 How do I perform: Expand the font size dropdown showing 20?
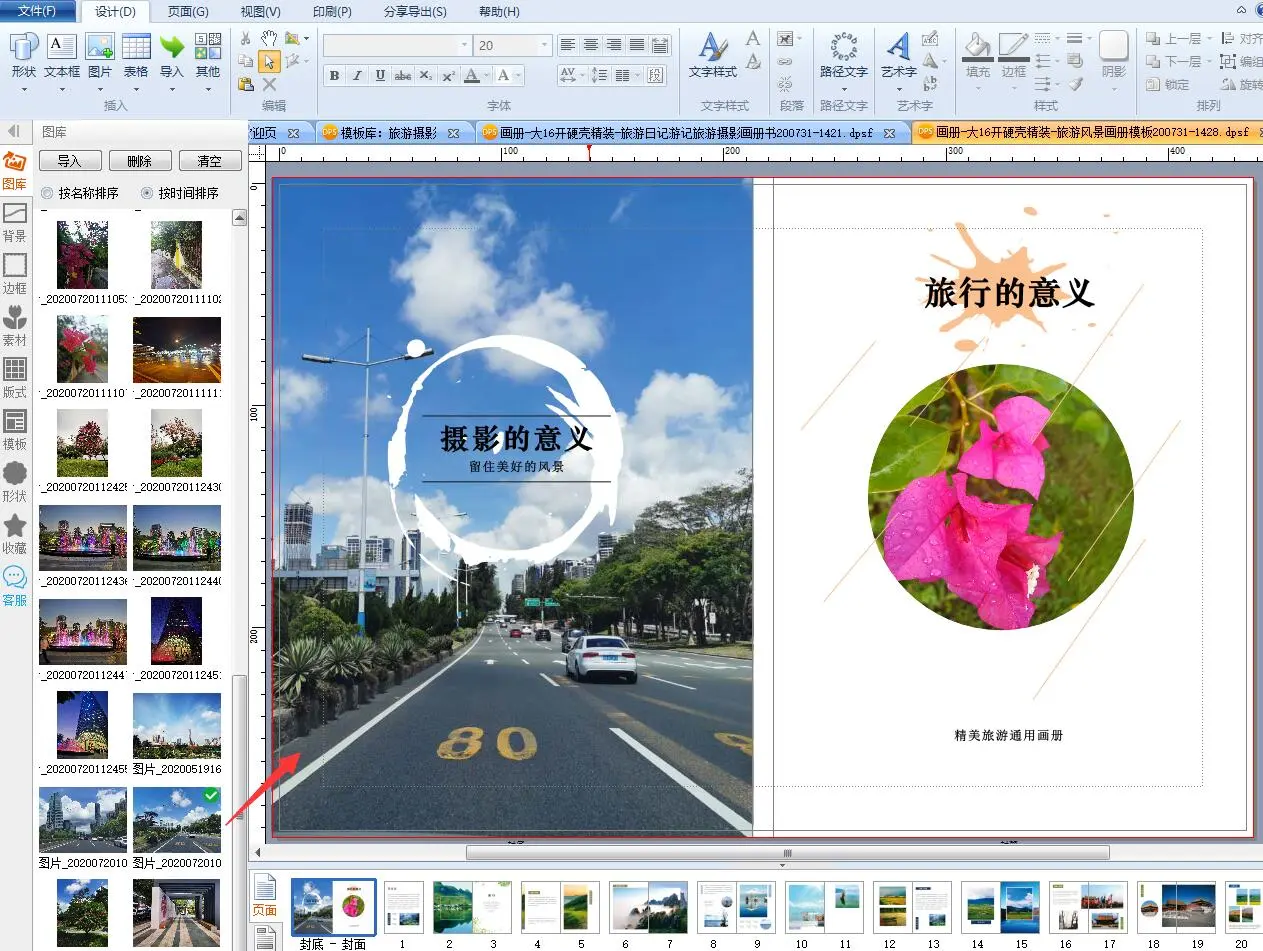[545, 45]
